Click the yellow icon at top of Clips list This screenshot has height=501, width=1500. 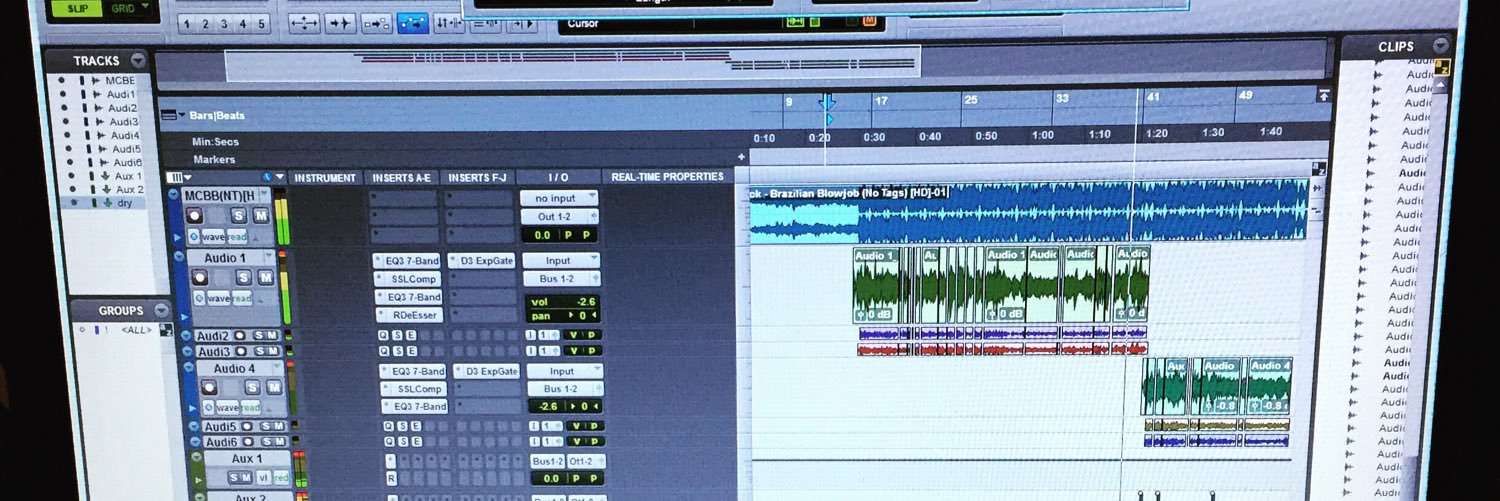point(1442,68)
